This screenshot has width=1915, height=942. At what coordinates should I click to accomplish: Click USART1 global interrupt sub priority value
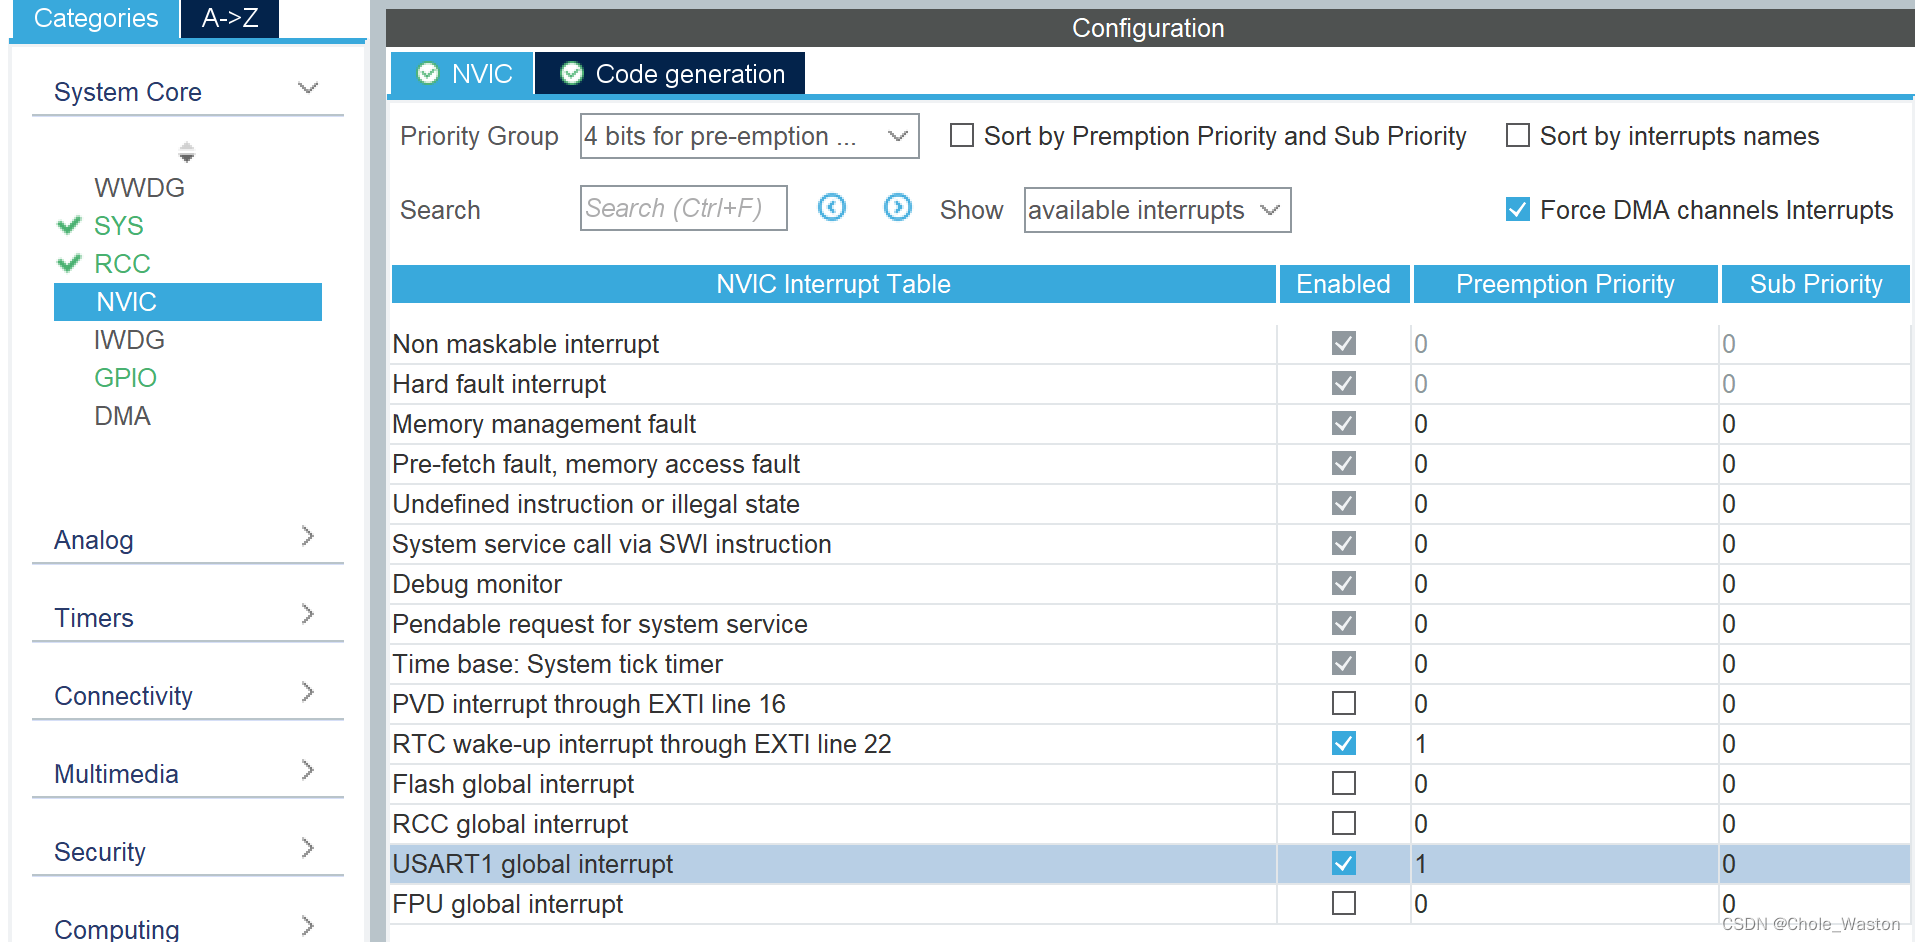point(1729,863)
